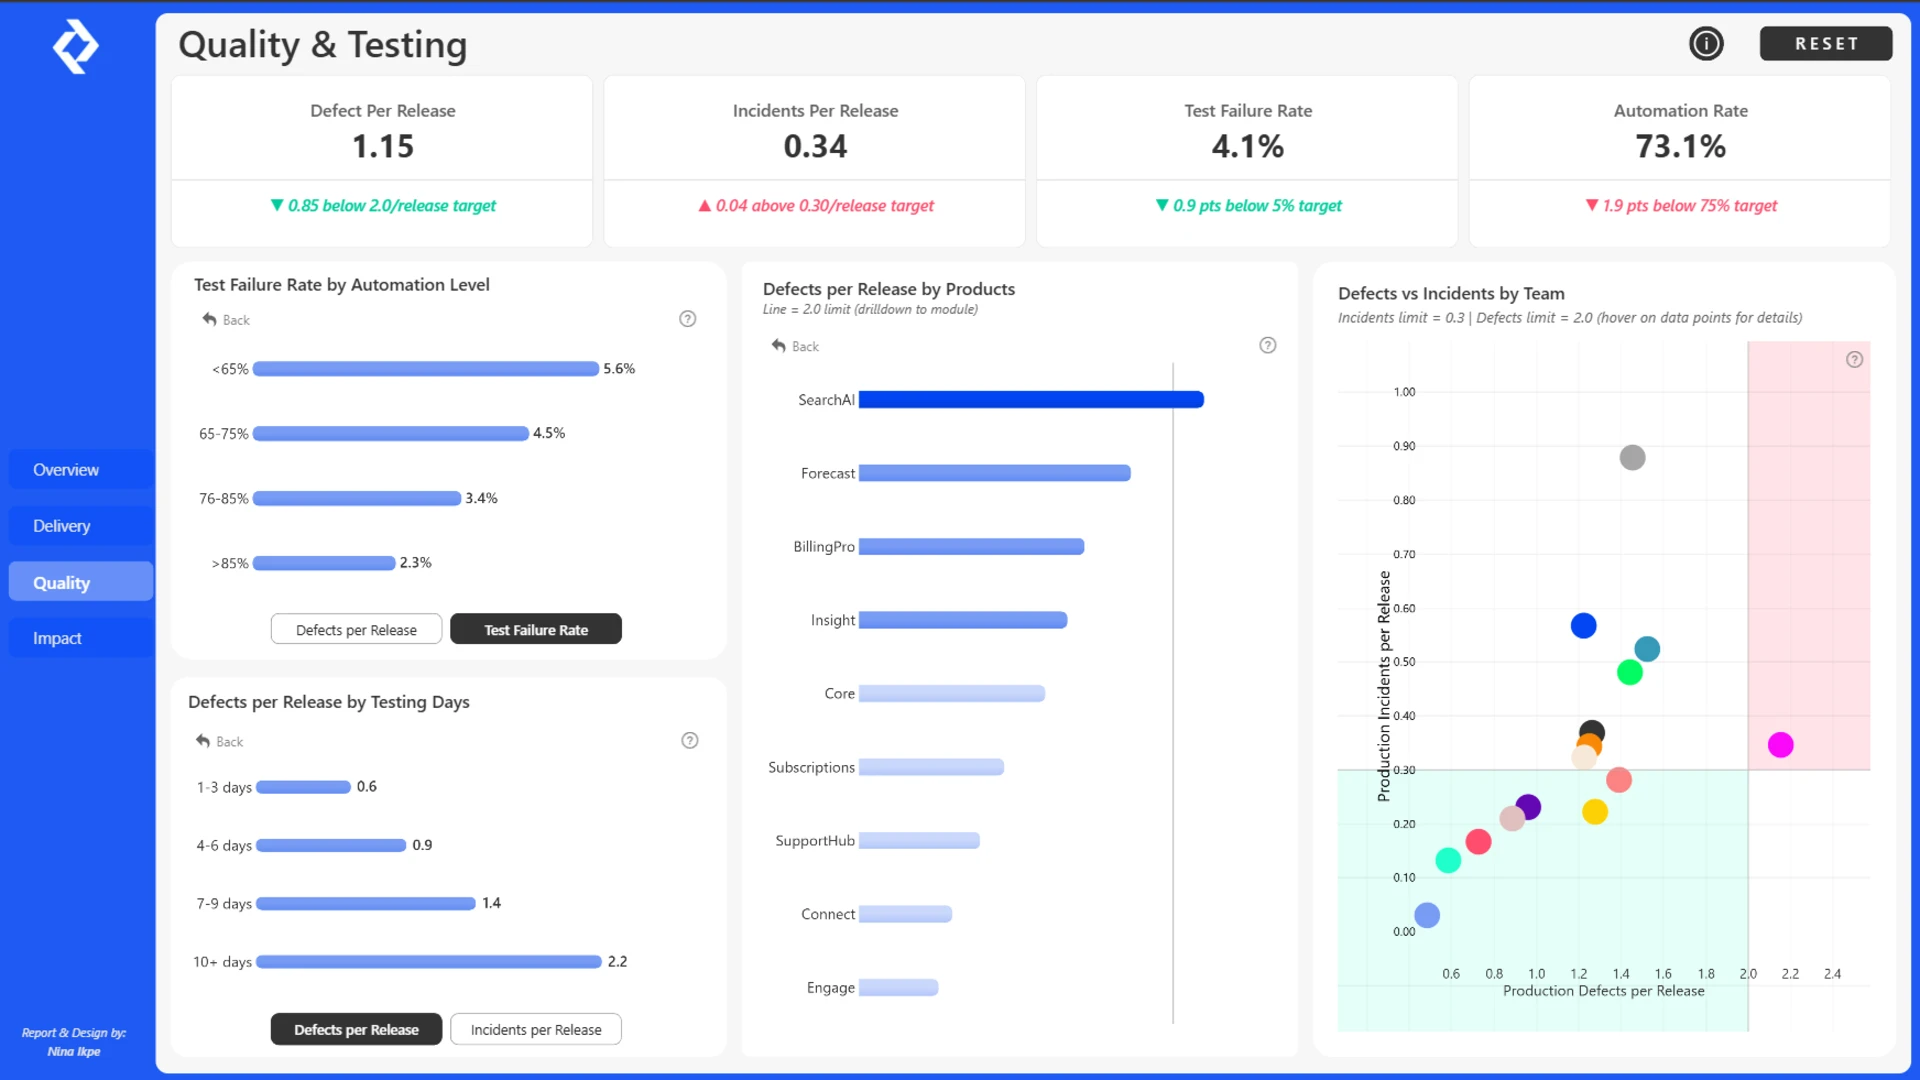Click the magenta scatter point in red zone
The width and height of the screenshot is (1920, 1080).
point(1780,745)
